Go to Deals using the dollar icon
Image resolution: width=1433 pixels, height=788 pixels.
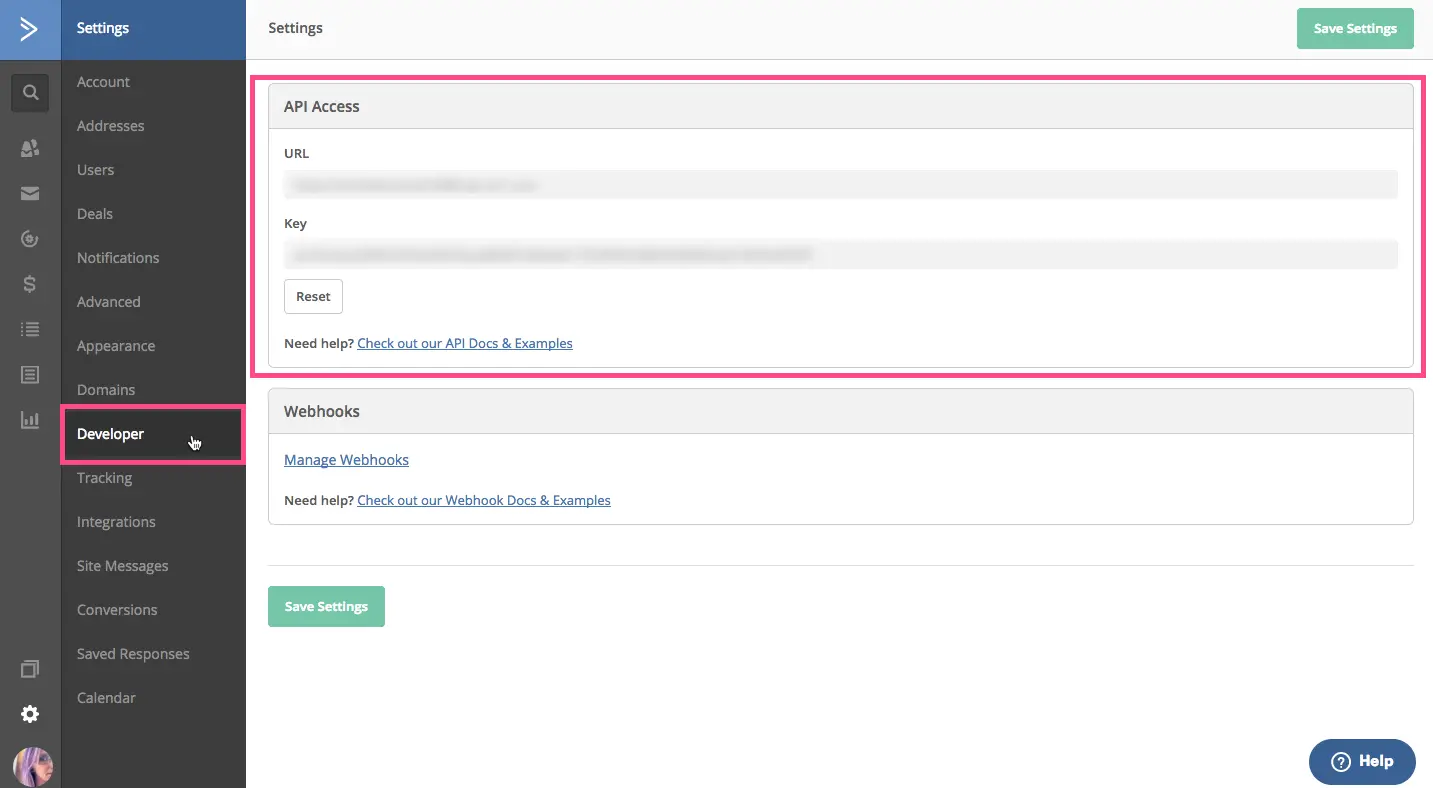pos(30,284)
